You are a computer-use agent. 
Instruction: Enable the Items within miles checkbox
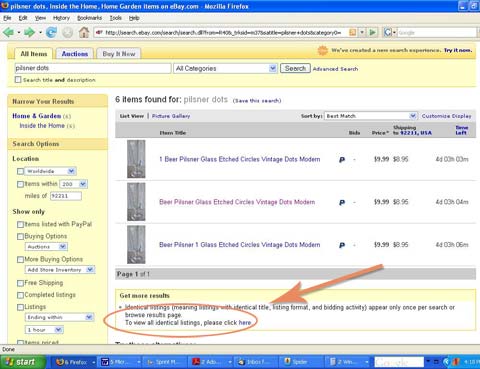[20, 184]
